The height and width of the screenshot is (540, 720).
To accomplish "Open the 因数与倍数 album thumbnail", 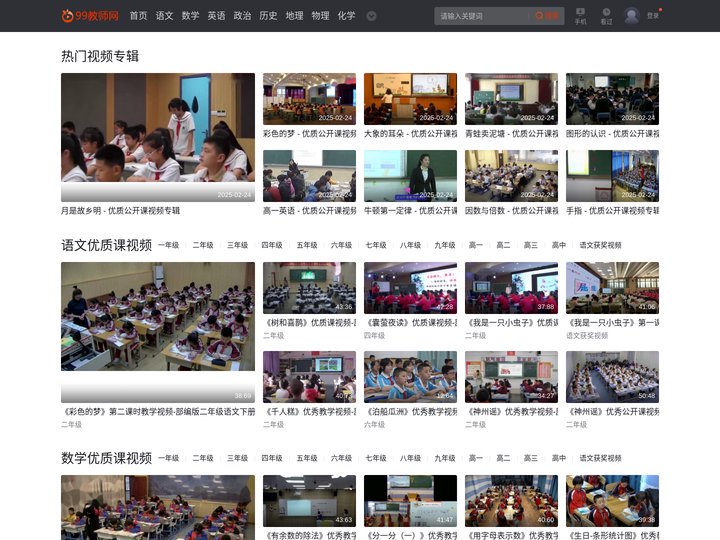I will coord(512,176).
